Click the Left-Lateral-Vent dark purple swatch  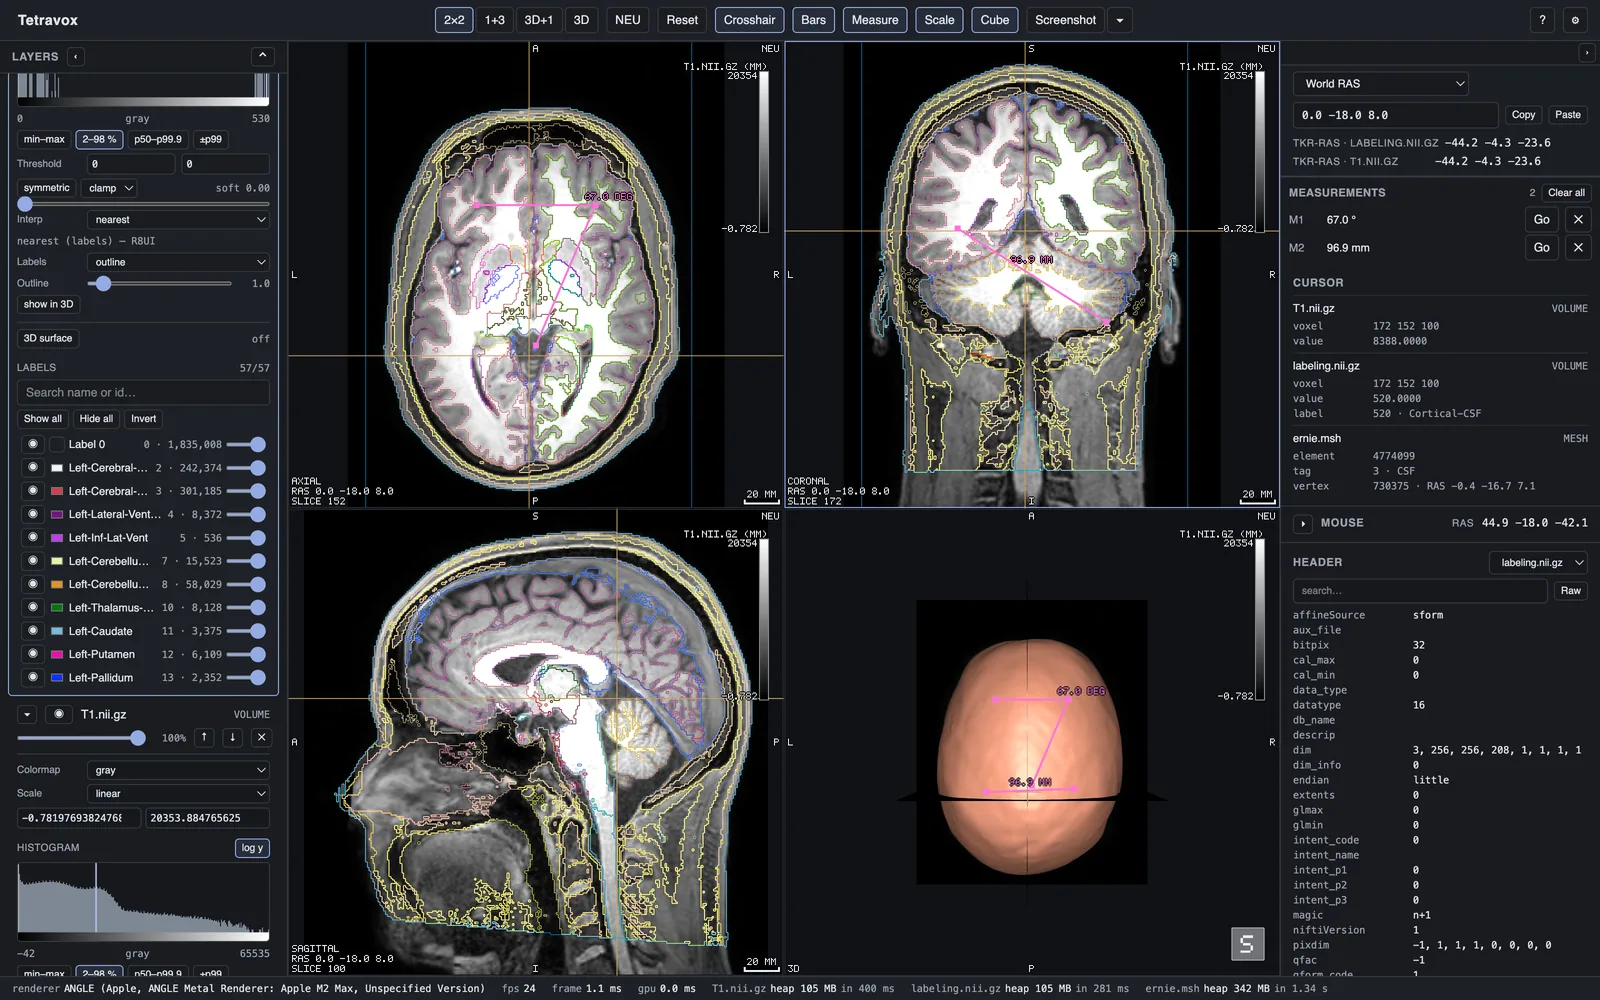pos(57,515)
